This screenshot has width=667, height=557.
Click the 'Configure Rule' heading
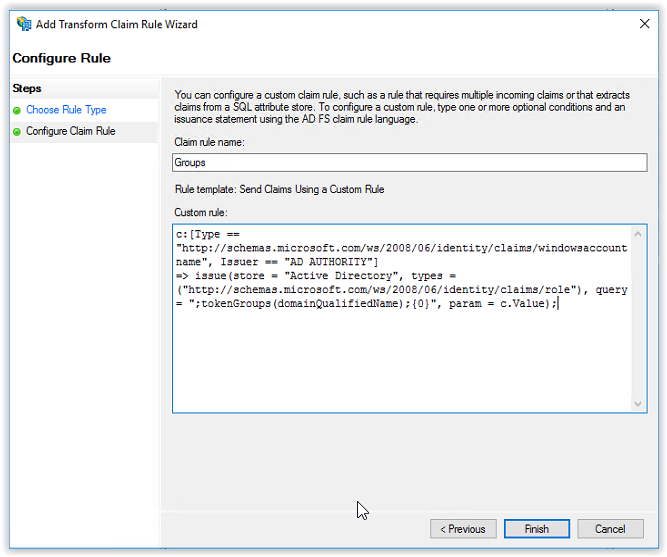62,58
